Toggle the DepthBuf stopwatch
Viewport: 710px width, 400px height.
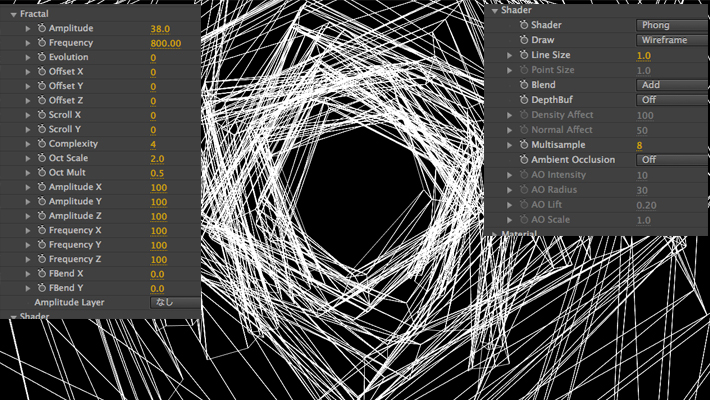523,100
